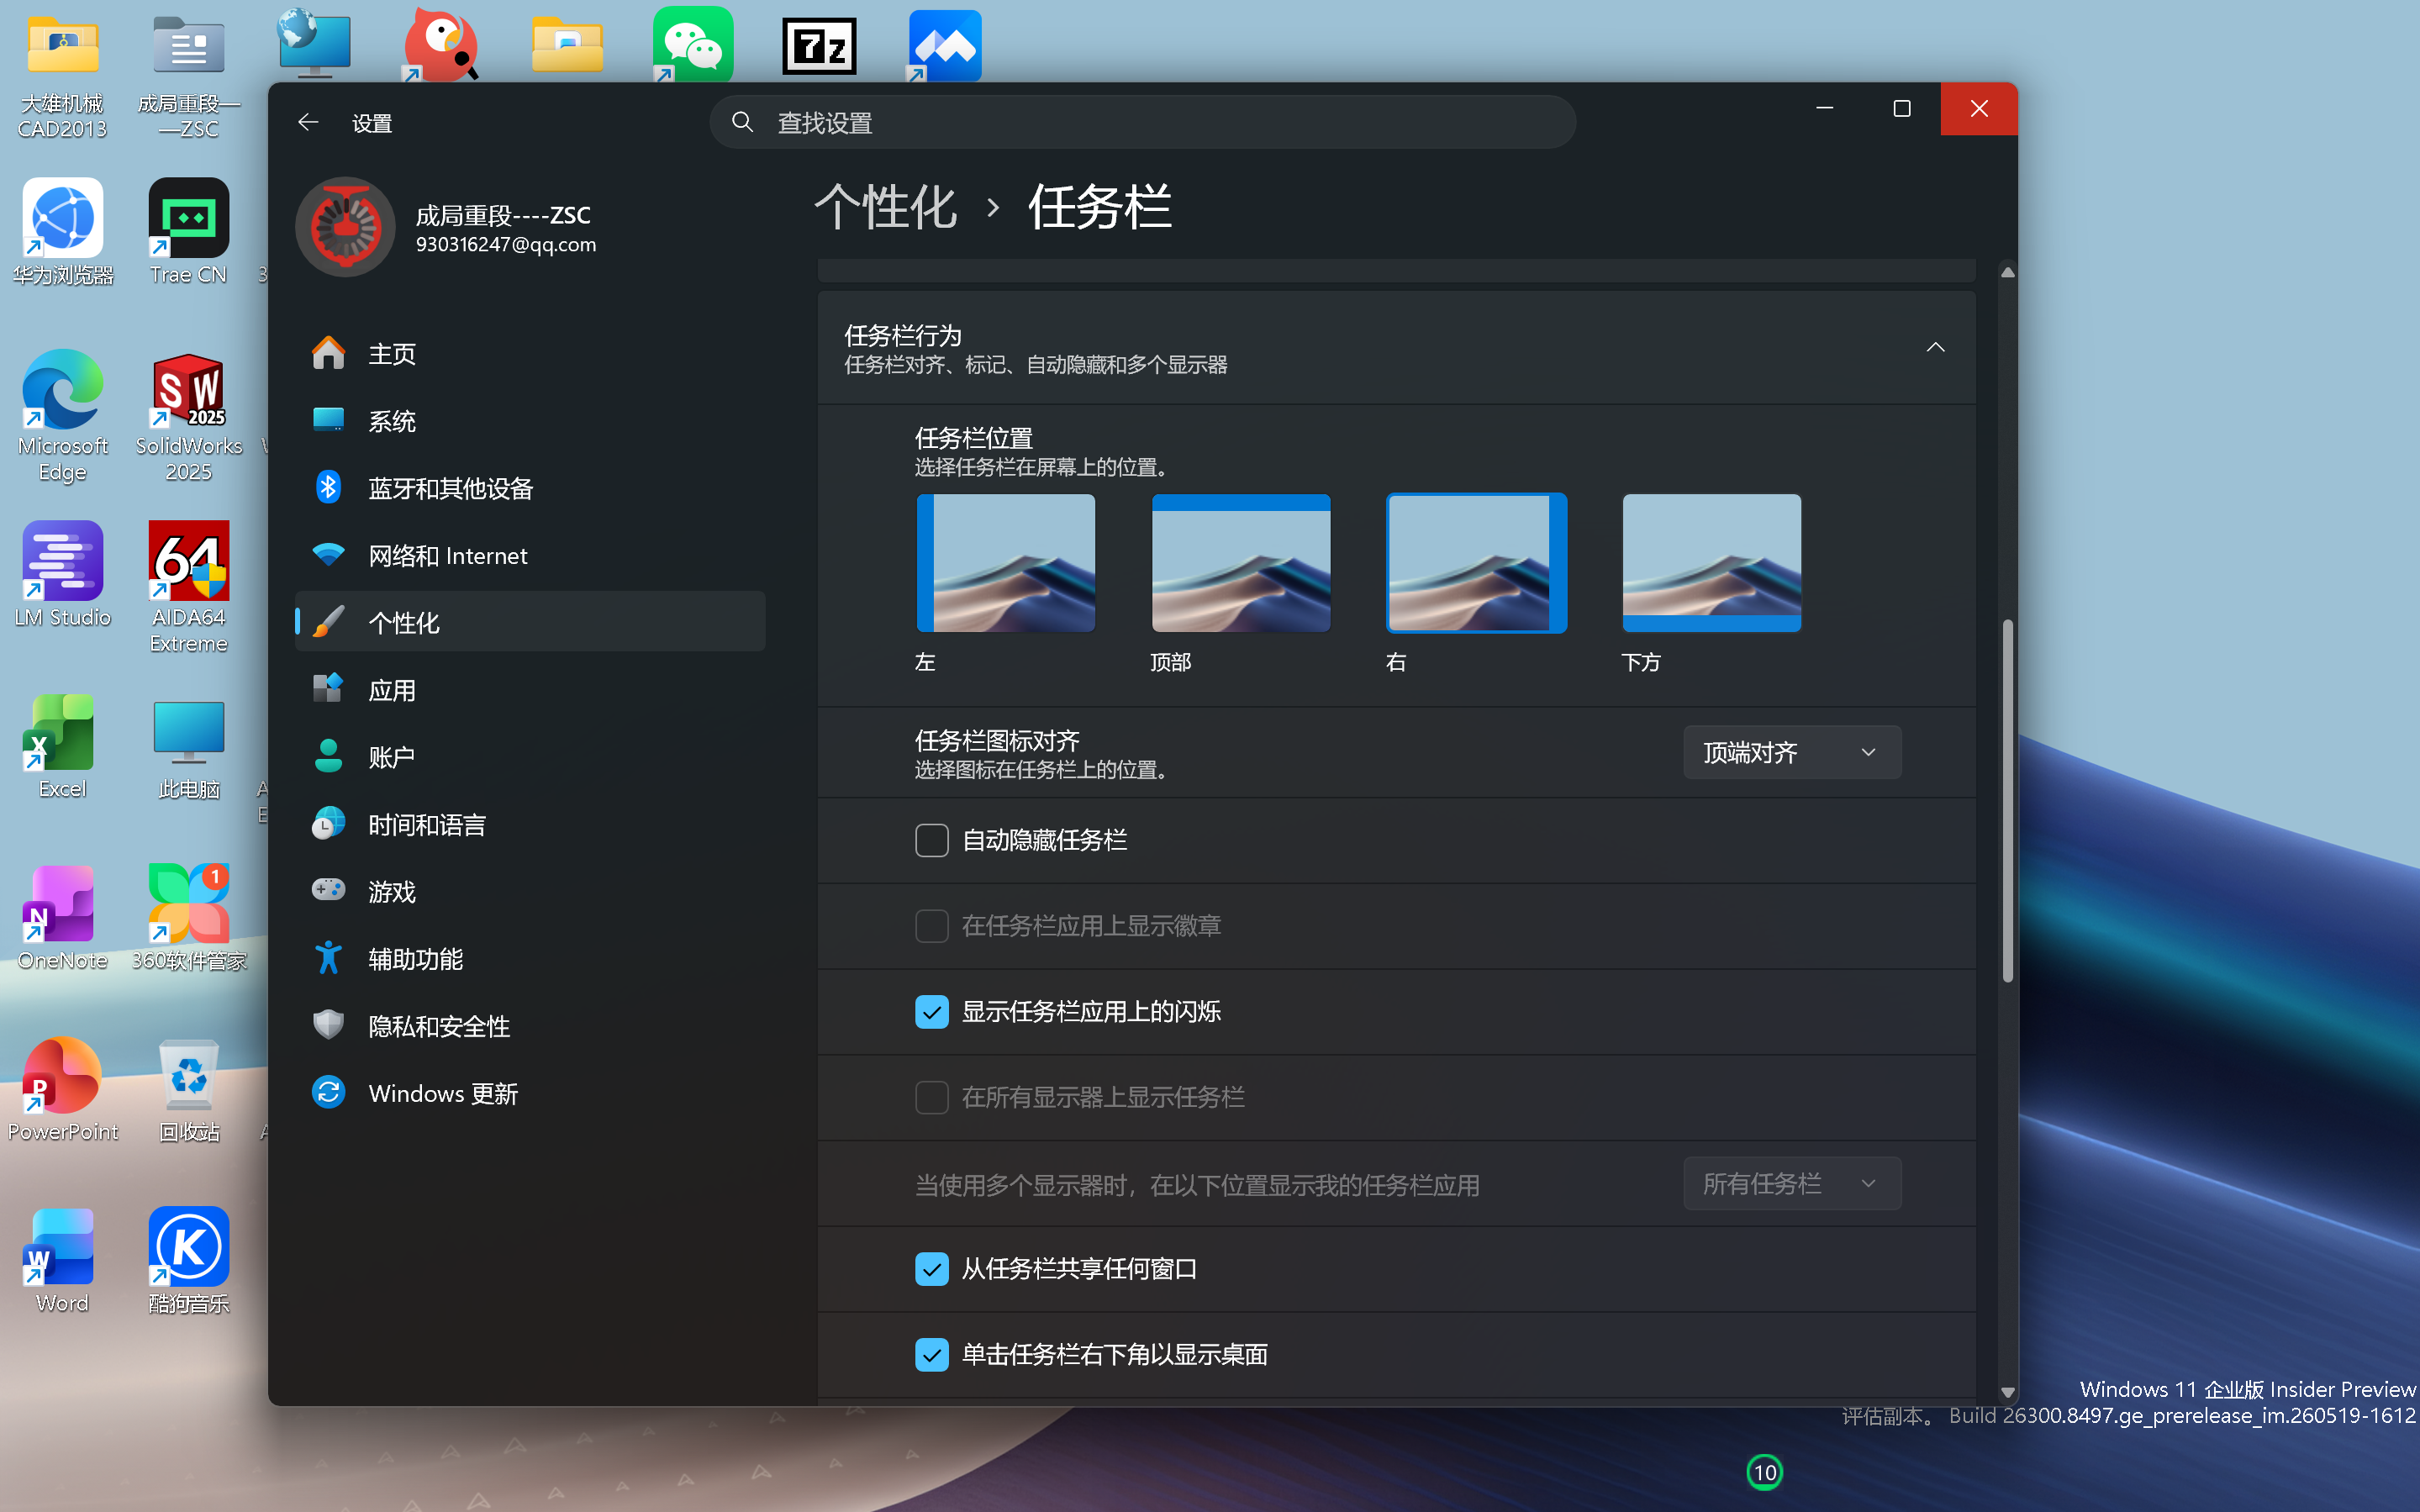The height and width of the screenshot is (1512, 2420).
Task: Select 下方 taskbar position thumbnail
Action: point(1711,562)
